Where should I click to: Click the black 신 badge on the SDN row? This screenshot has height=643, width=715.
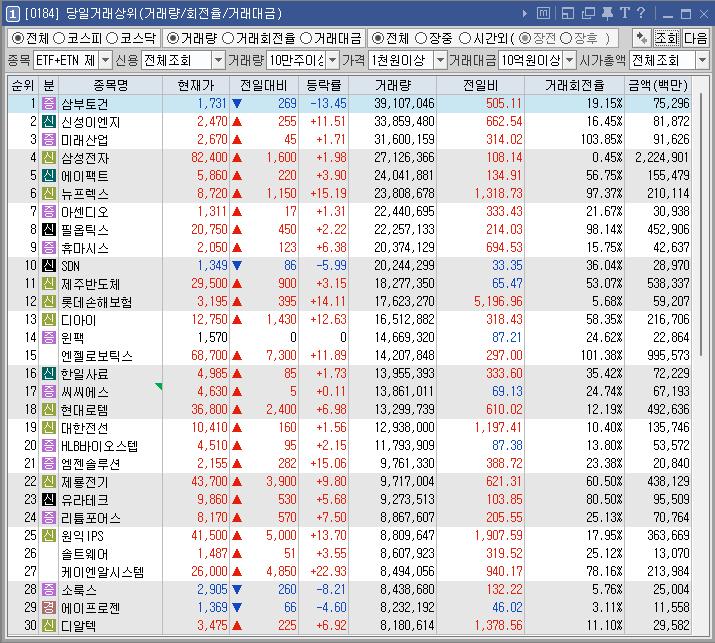point(49,265)
